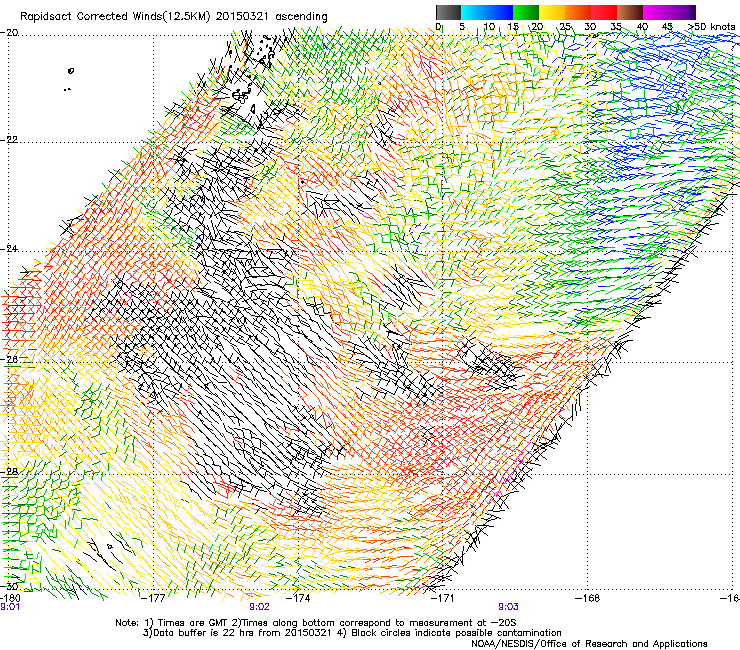Click the purple '9:01' time label

pos(10,607)
